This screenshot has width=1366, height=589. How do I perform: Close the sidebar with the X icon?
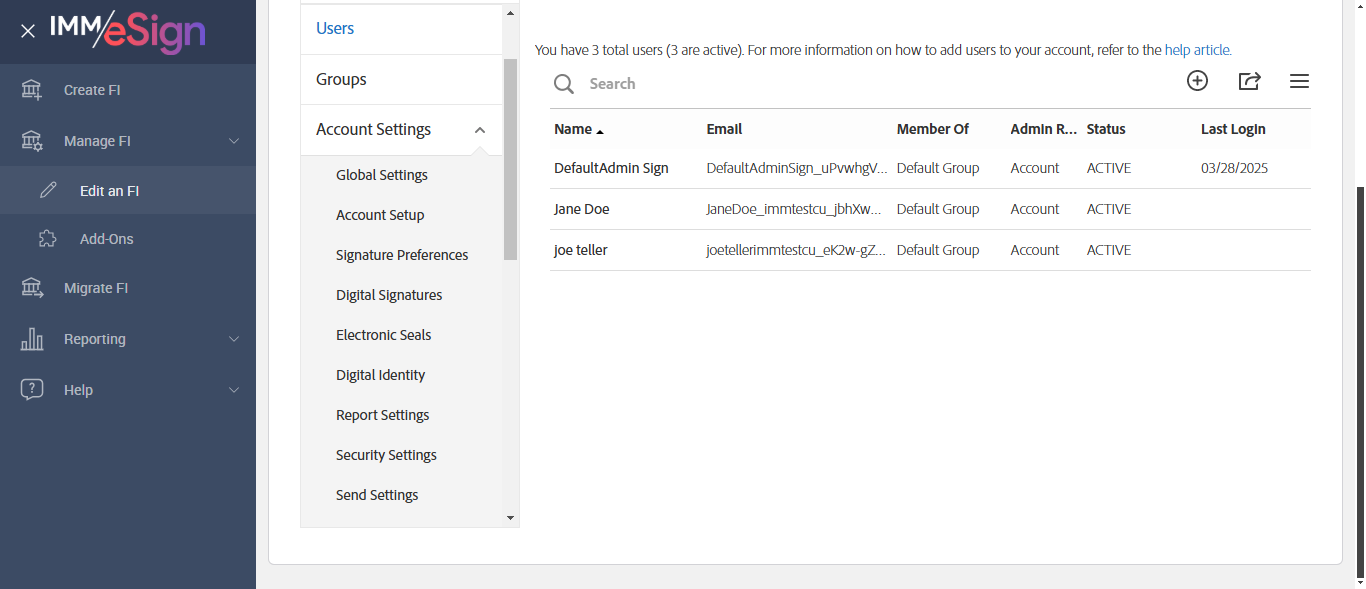(28, 31)
